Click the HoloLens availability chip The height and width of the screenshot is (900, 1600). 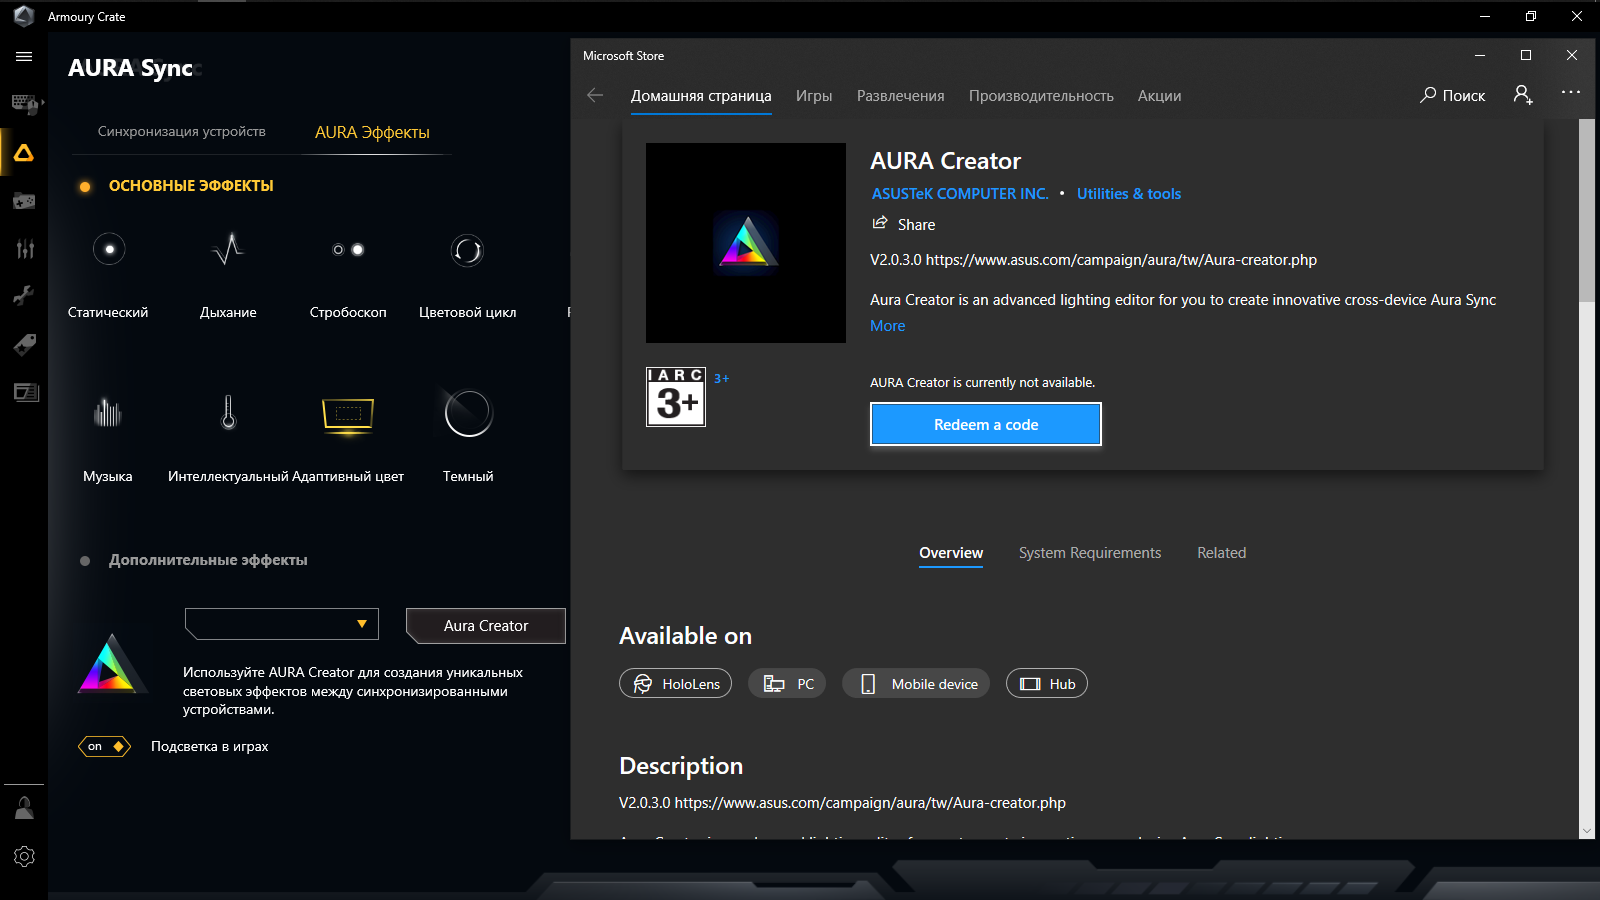pyautogui.click(x=676, y=684)
